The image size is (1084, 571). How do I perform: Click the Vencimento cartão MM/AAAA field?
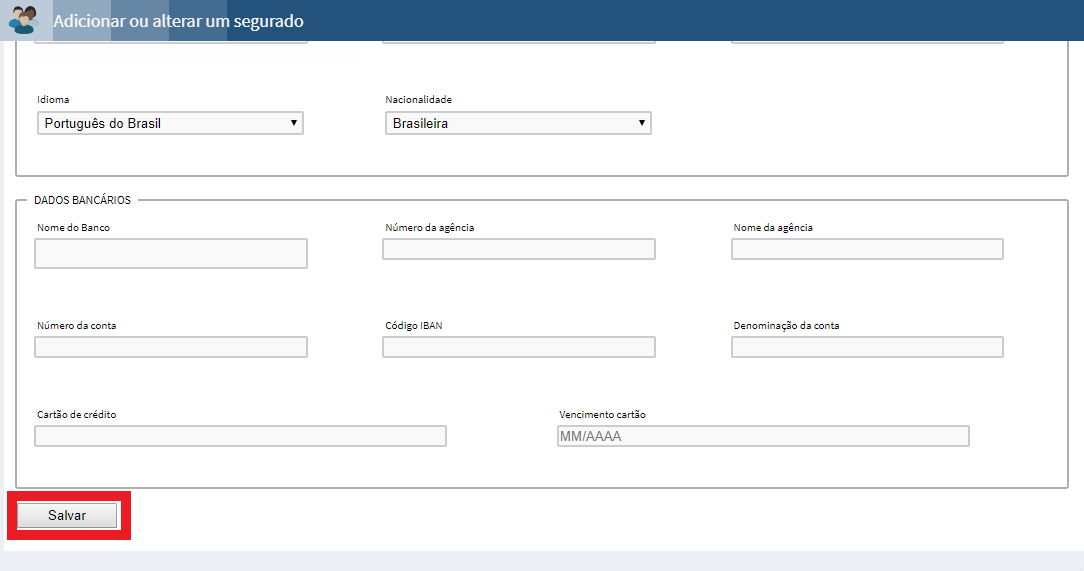click(763, 436)
